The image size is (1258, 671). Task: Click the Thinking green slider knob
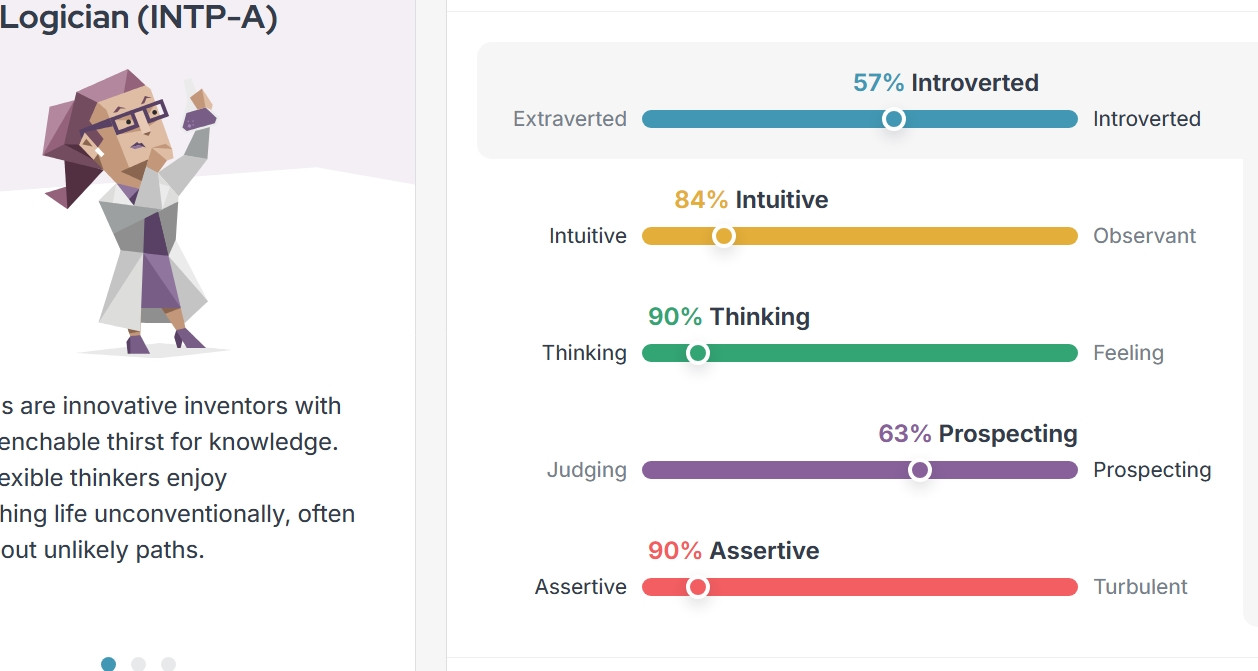(698, 353)
